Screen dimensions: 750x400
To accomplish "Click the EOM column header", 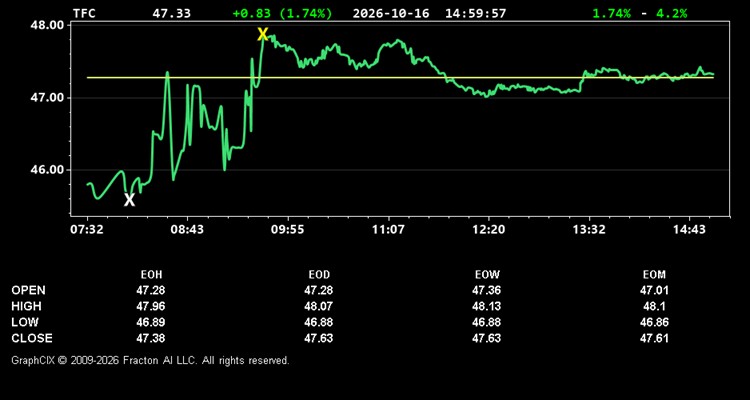I will tap(654, 275).
